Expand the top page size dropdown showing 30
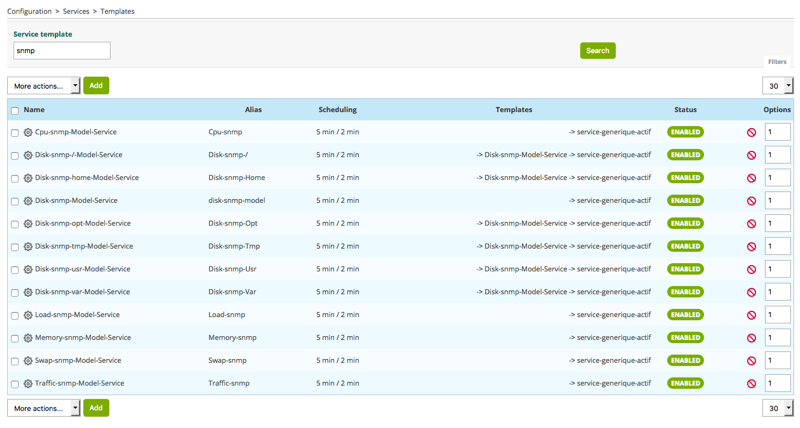 click(x=777, y=86)
